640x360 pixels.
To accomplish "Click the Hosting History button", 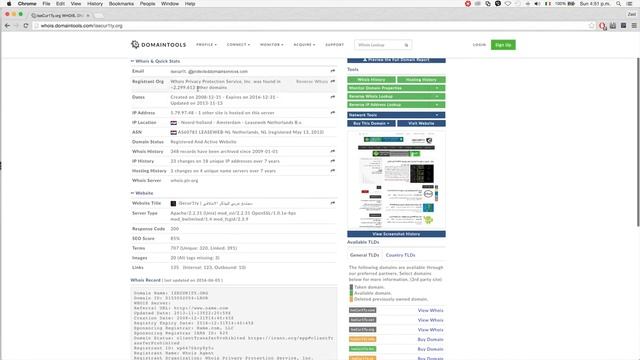I will [421, 80].
